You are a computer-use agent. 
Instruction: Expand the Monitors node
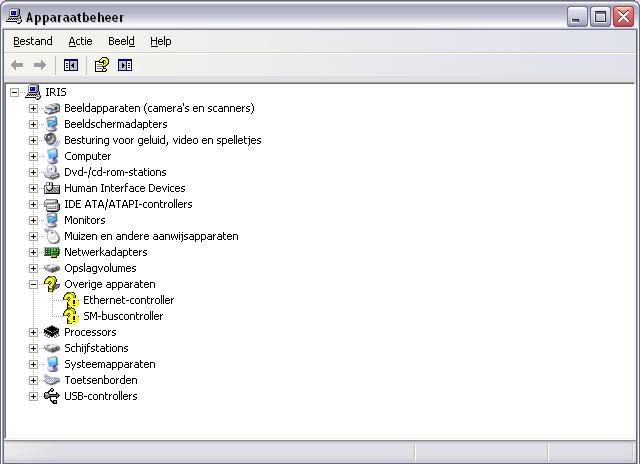[33, 220]
